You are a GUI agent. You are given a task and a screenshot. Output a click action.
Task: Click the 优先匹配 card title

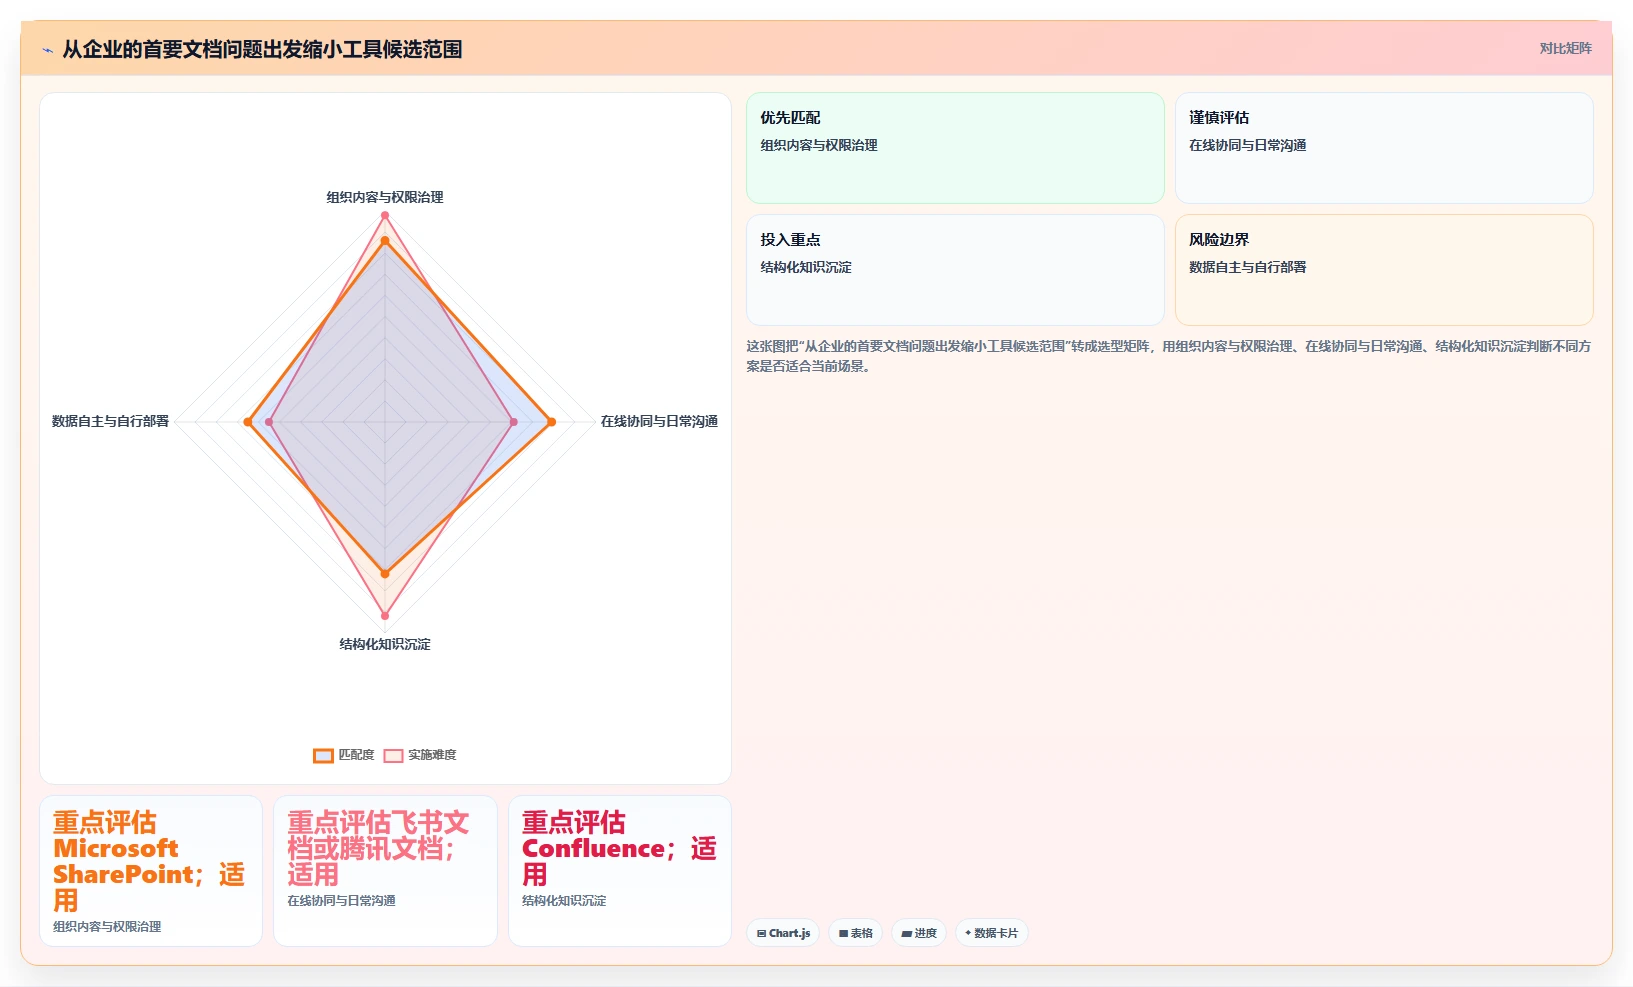click(x=790, y=117)
